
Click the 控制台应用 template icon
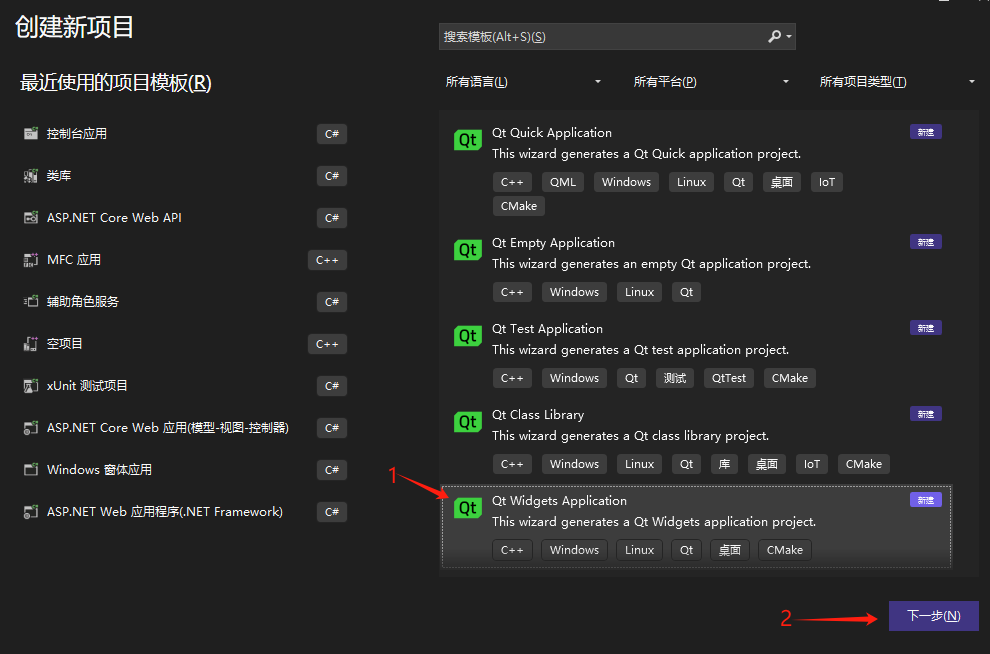click(x=30, y=133)
